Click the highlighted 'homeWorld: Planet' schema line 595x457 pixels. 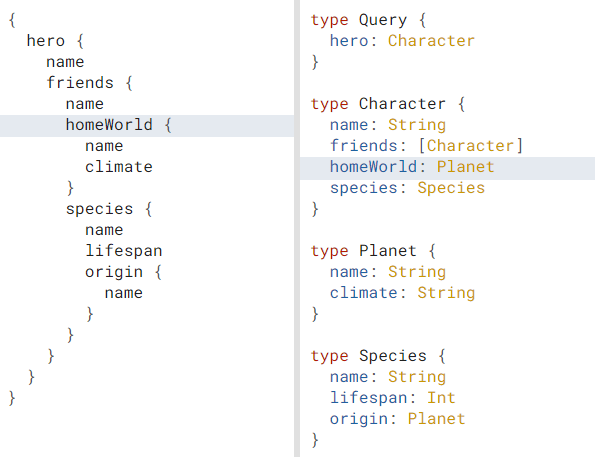[x=447, y=168]
